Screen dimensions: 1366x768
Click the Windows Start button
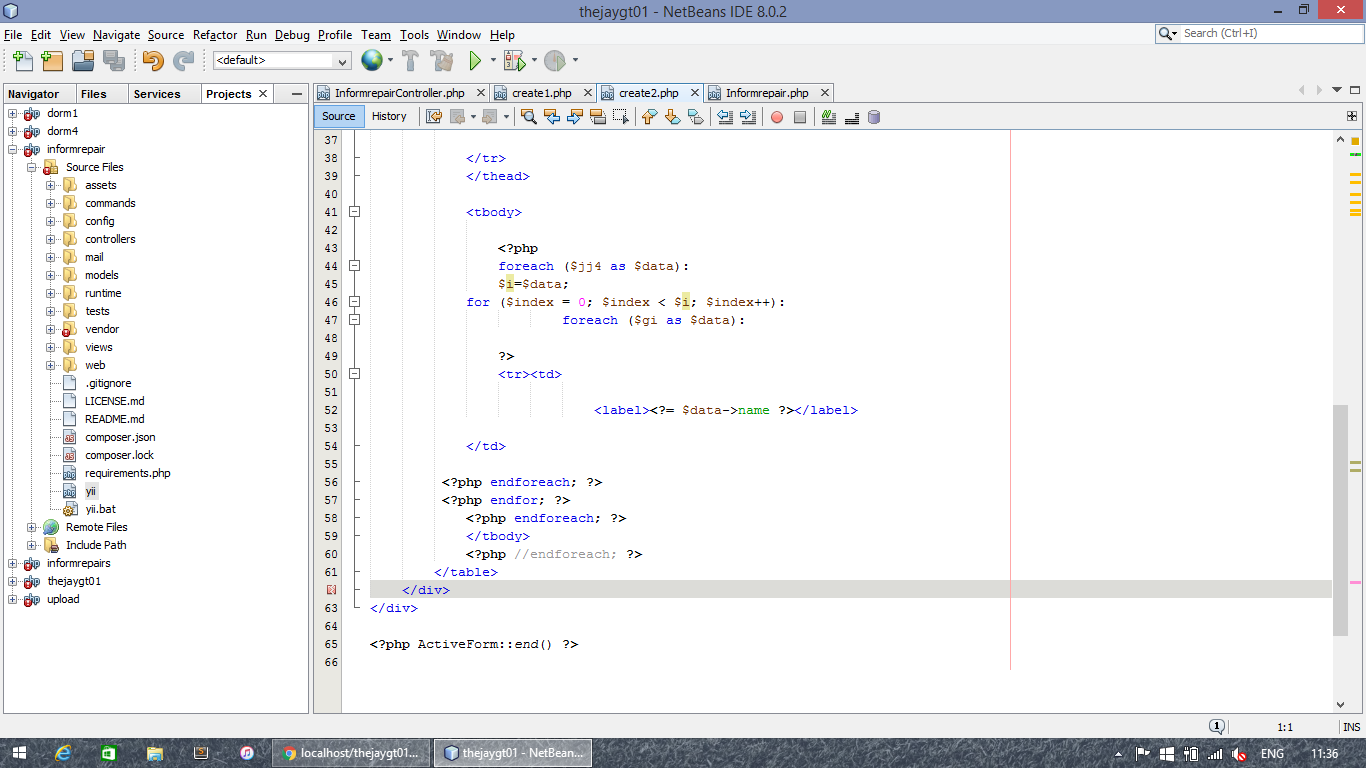tap(18, 753)
